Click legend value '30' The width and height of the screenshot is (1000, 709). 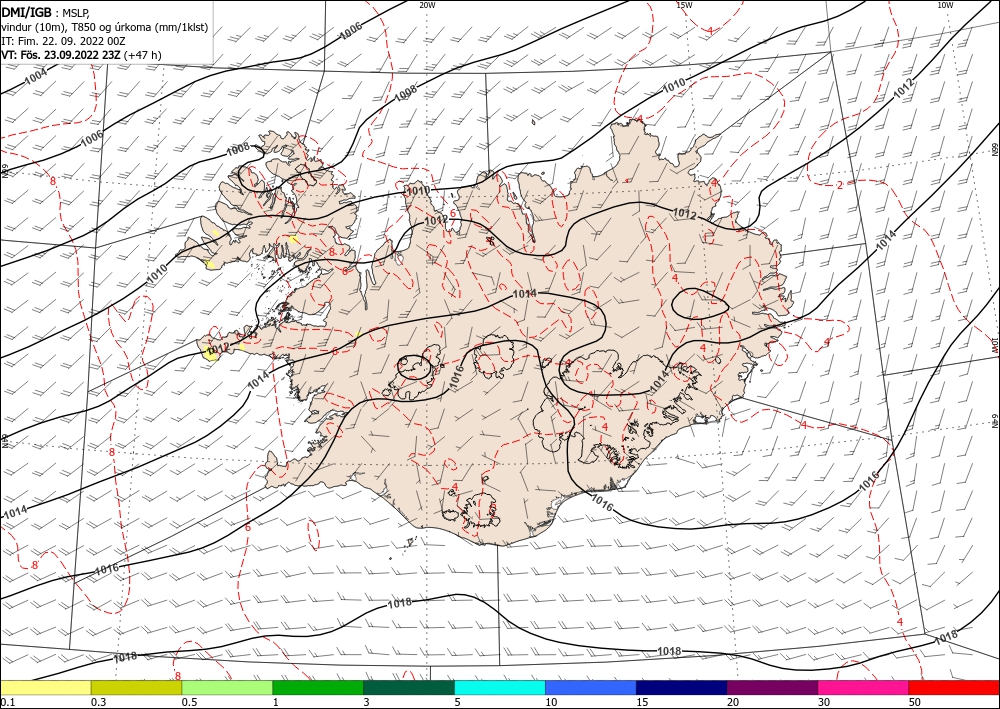(824, 702)
